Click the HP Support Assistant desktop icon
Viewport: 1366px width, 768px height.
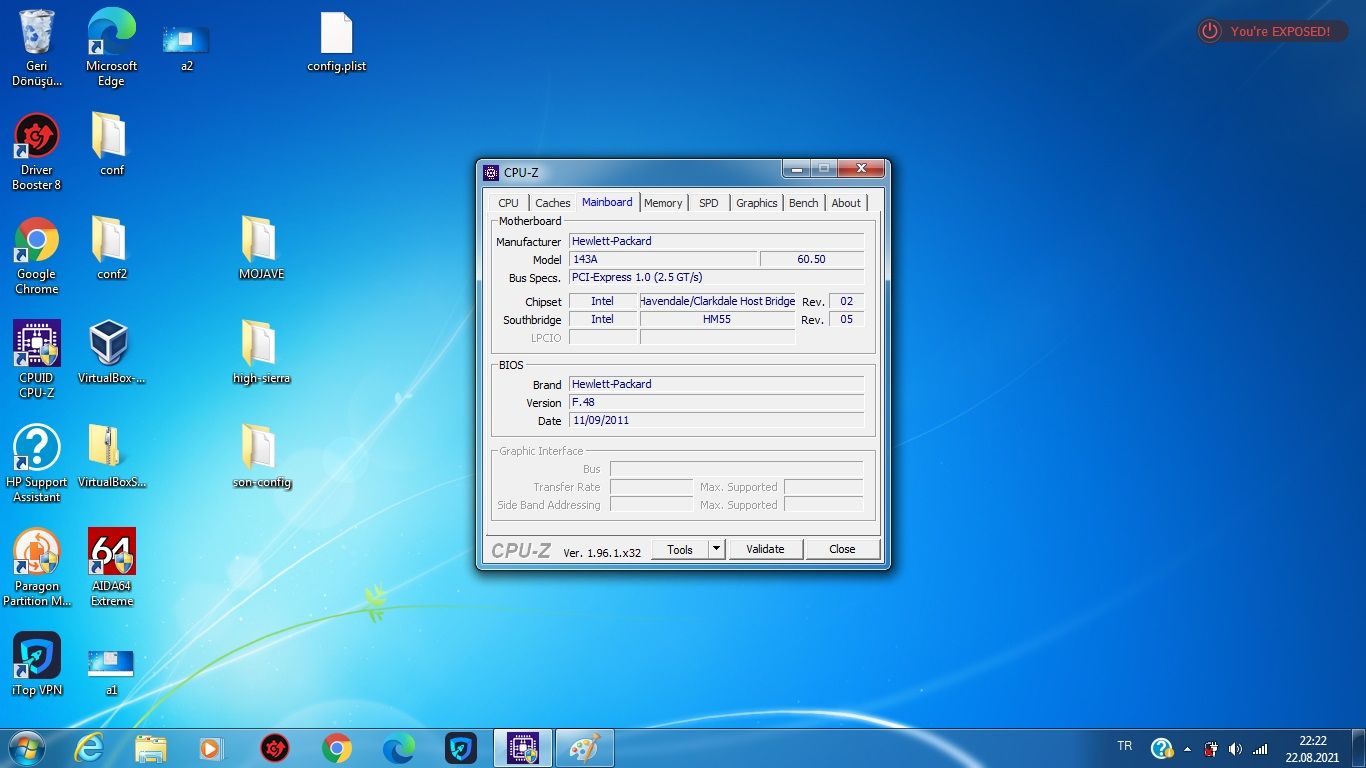37,449
